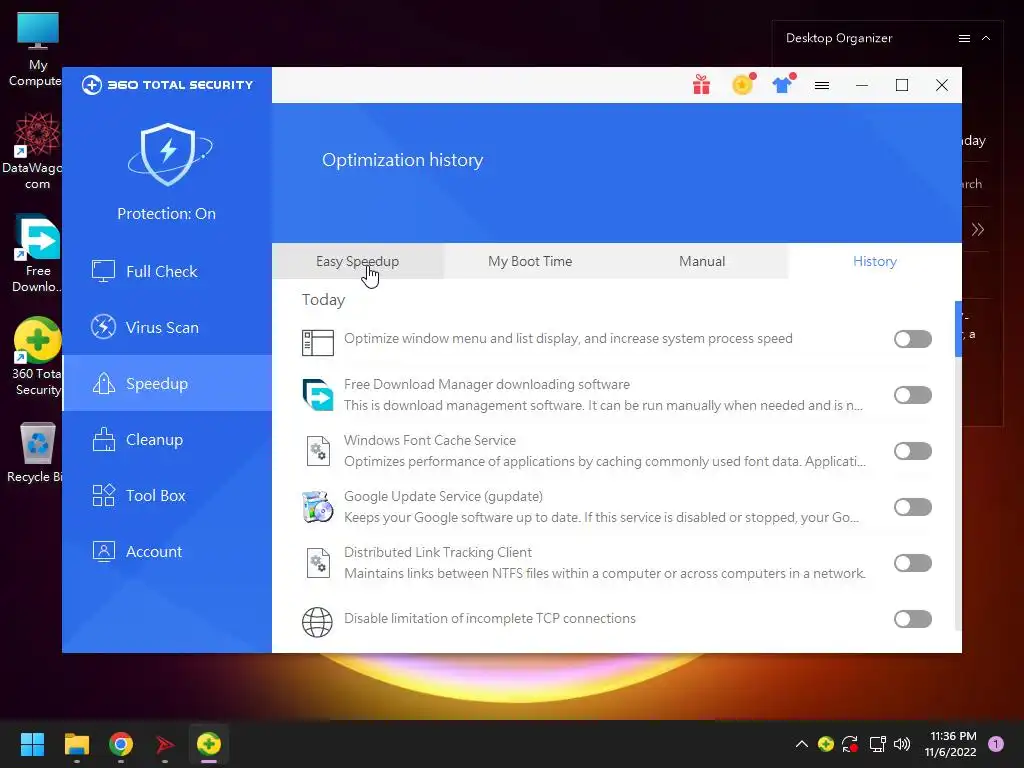Click the window menu optimization item icon

pyautogui.click(x=318, y=343)
